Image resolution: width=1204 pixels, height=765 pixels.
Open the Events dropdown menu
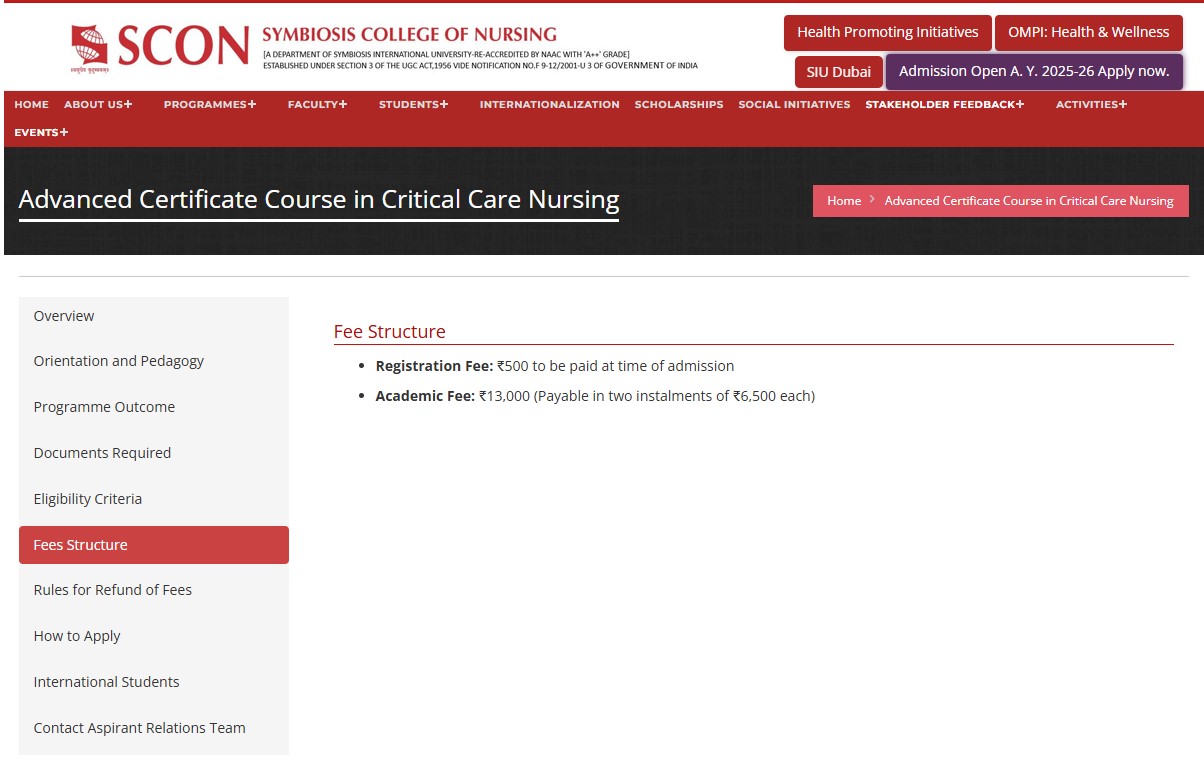41,132
